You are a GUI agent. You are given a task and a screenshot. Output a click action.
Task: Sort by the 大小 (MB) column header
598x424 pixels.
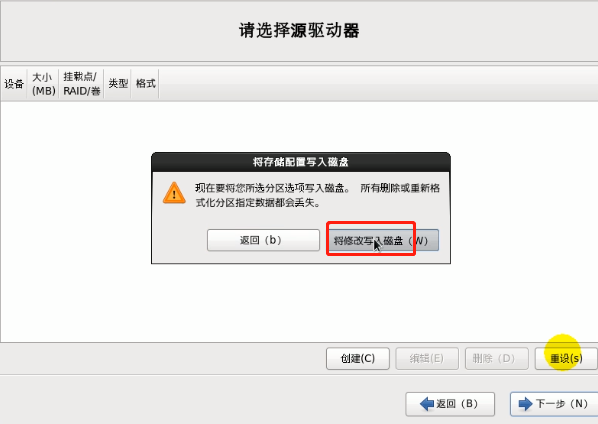pyautogui.click(x=43, y=84)
